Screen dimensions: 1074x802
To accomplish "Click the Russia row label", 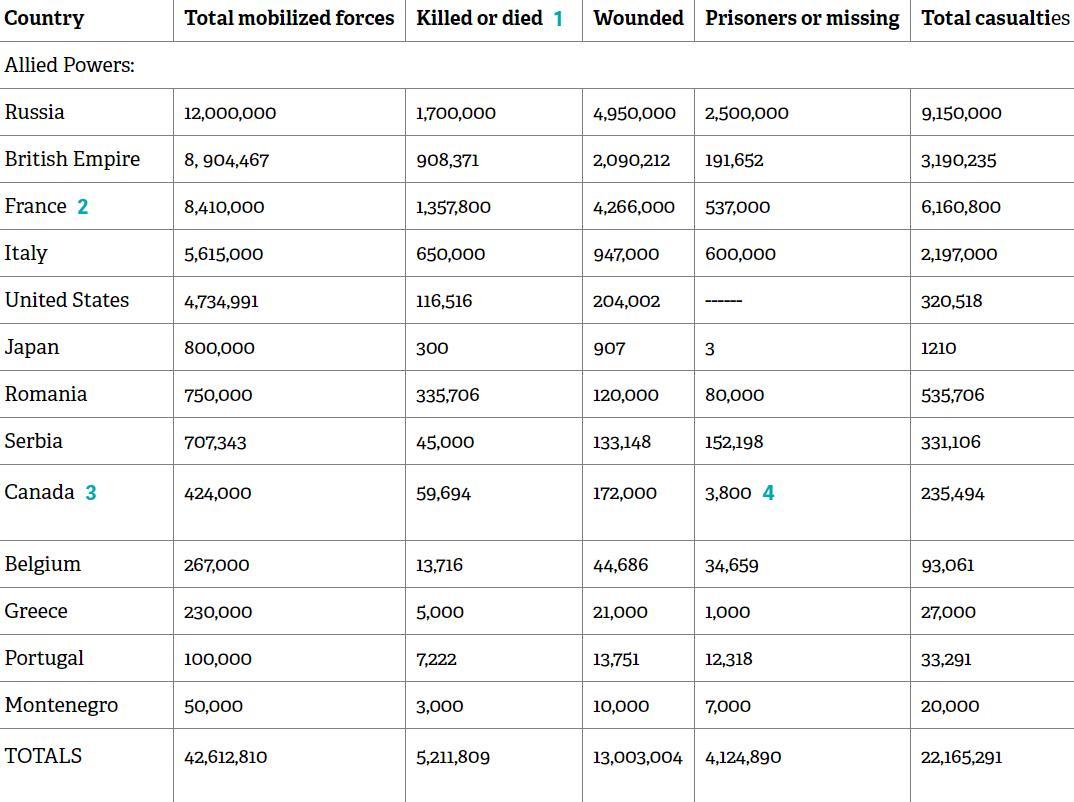I will (x=34, y=112).
